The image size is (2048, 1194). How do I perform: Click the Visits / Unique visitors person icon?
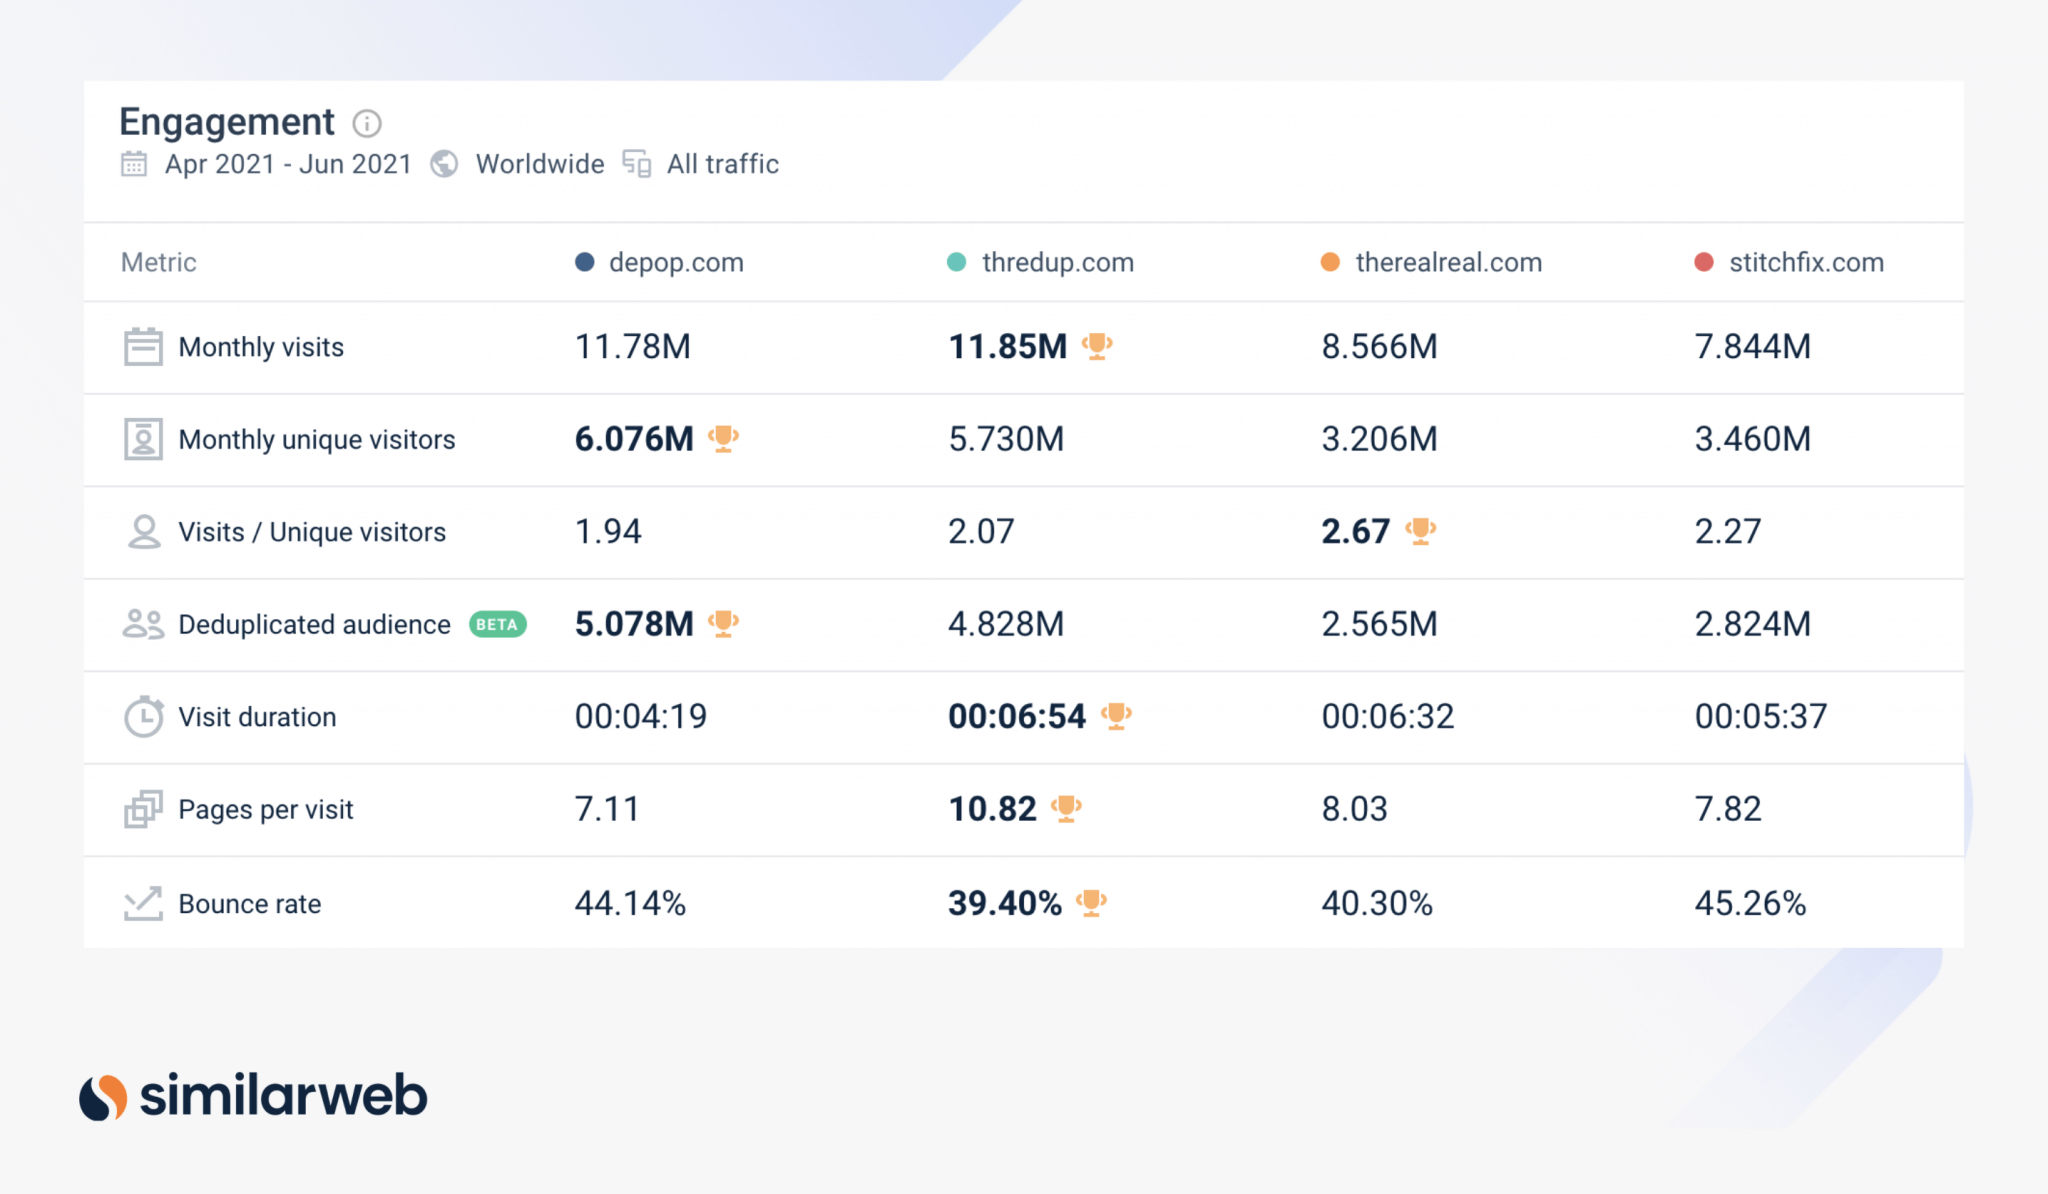point(144,532)
